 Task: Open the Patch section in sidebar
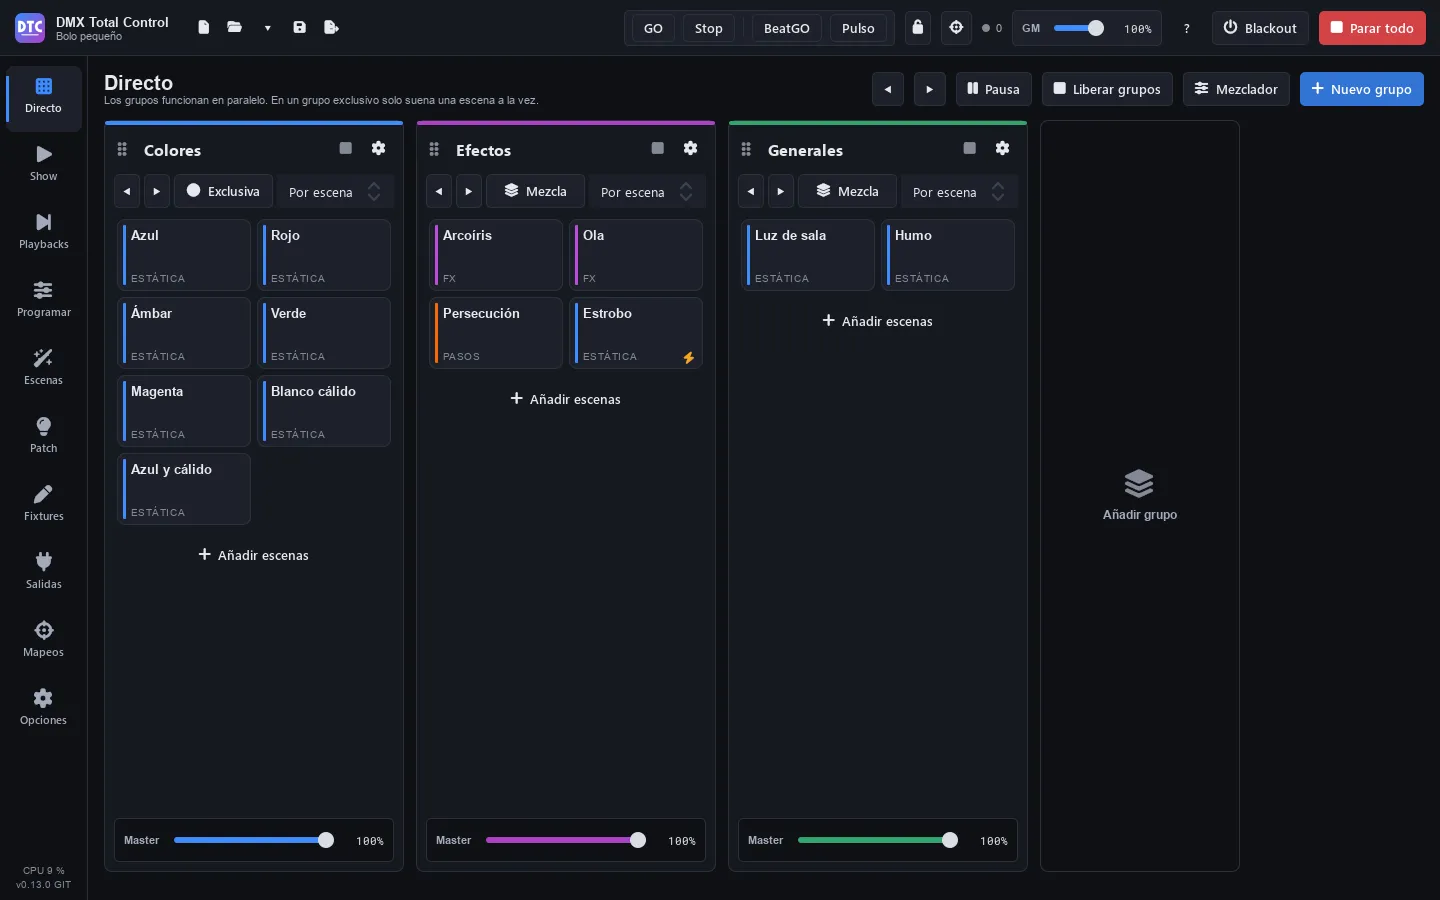(x=44, y=435)
